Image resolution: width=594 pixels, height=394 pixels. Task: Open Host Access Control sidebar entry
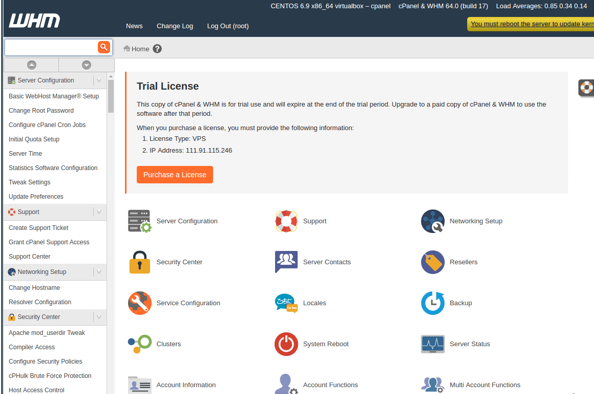coord(36,390)
